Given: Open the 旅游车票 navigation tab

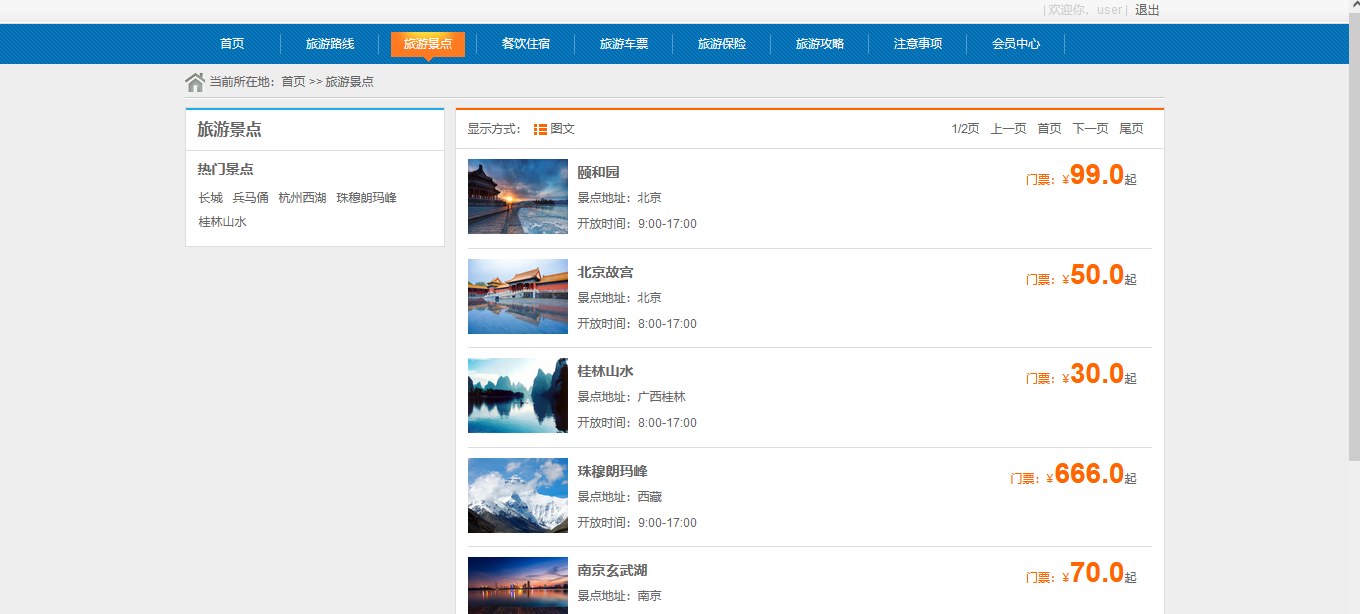Looking at the screenshot, I should click(x=624, y=44).
